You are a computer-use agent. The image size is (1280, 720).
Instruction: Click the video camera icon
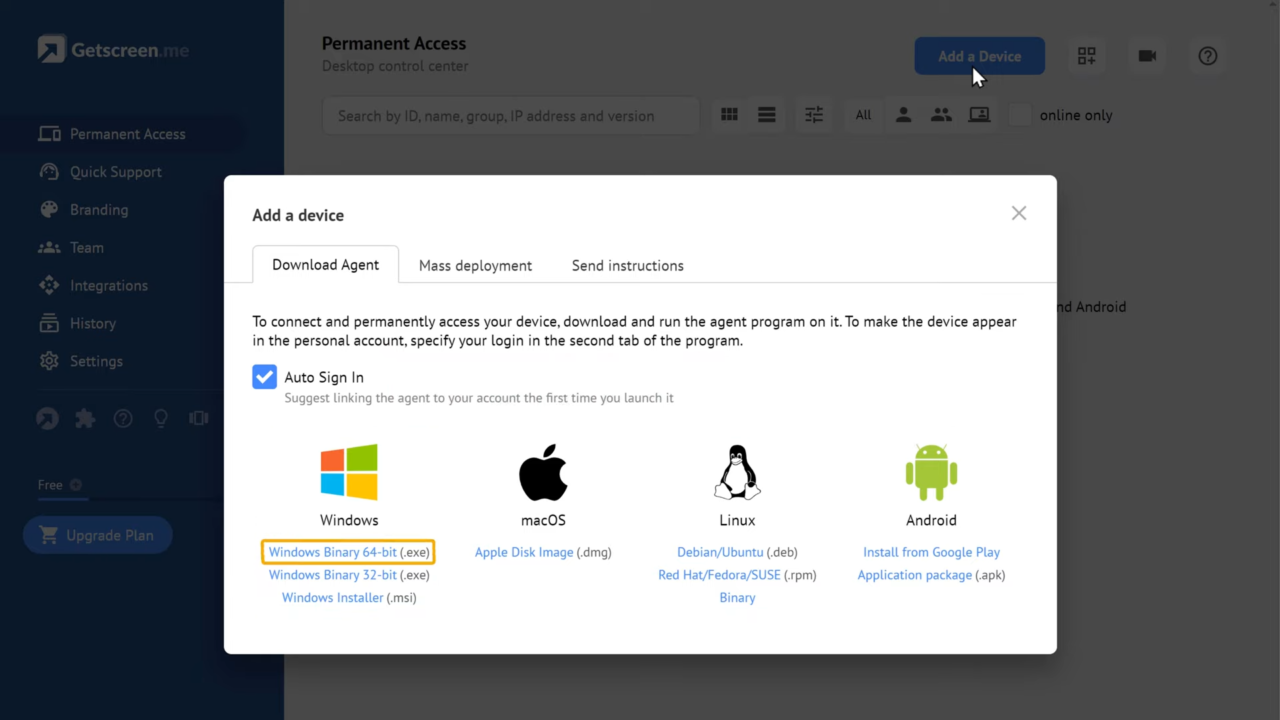pyautogui.click(x=1147, y=56)
